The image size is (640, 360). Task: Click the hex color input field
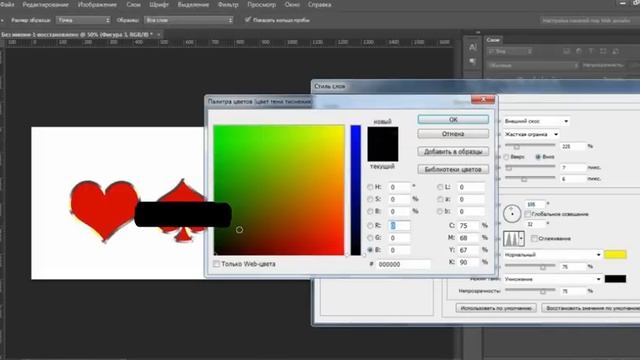click(403, 264)
